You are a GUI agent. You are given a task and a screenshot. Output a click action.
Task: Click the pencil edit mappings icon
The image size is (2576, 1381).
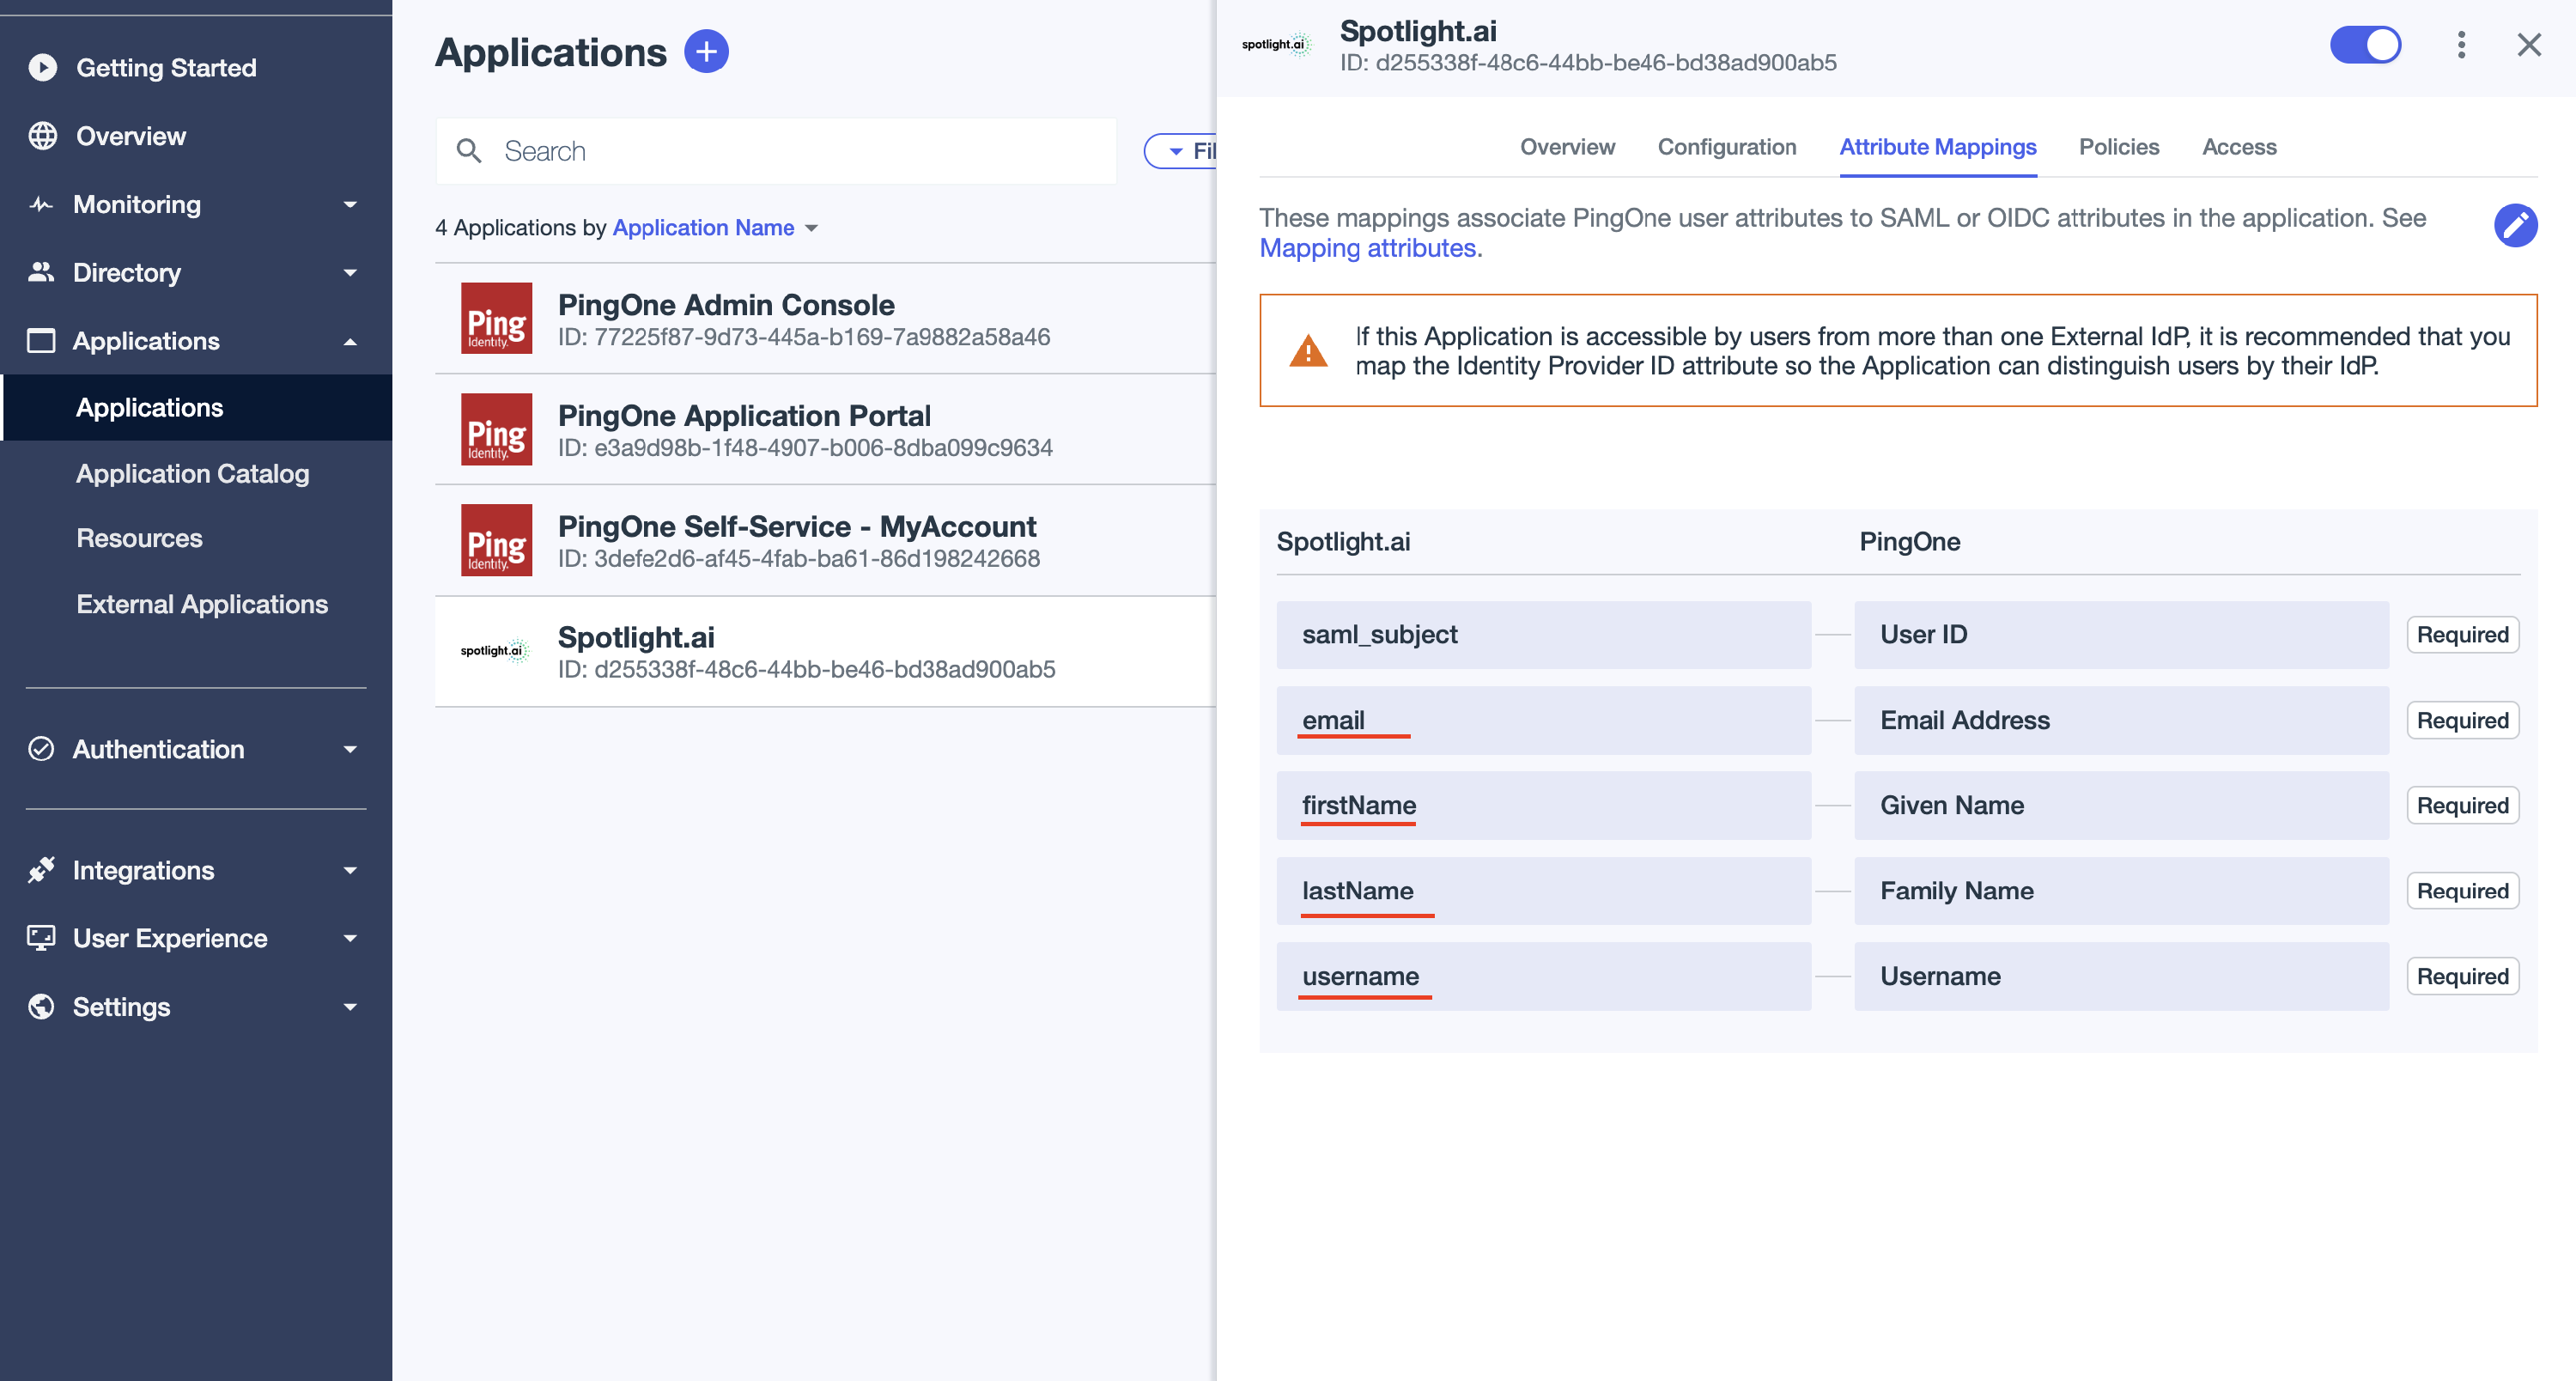[x=2514, y=225]
